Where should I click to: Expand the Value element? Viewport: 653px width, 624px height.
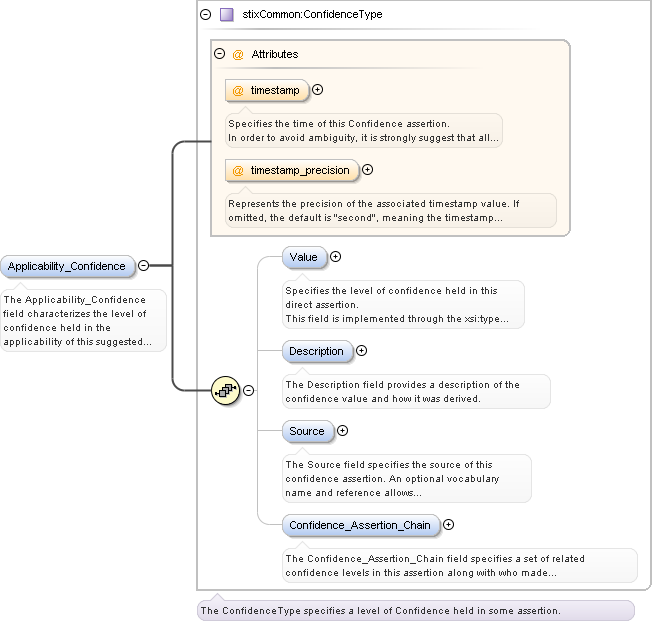coord(336,257)
